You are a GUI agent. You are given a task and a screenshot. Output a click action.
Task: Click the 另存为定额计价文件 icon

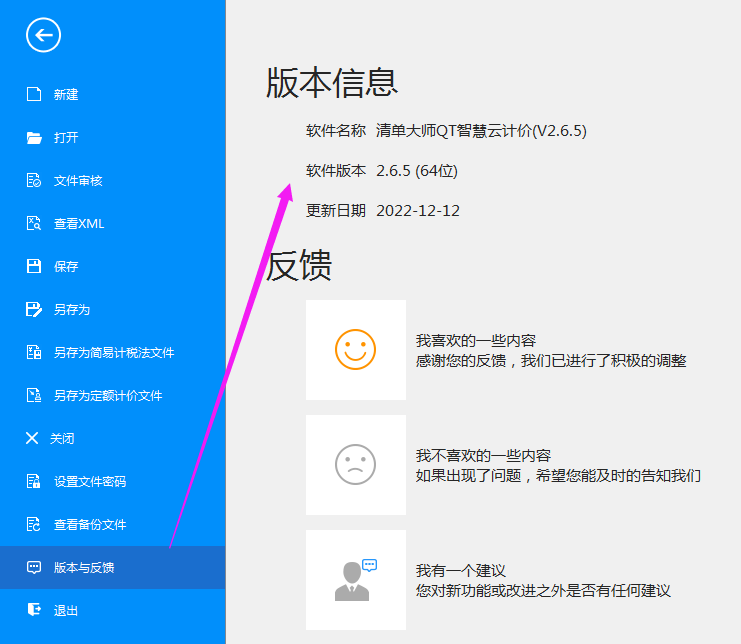coord(34,395)
